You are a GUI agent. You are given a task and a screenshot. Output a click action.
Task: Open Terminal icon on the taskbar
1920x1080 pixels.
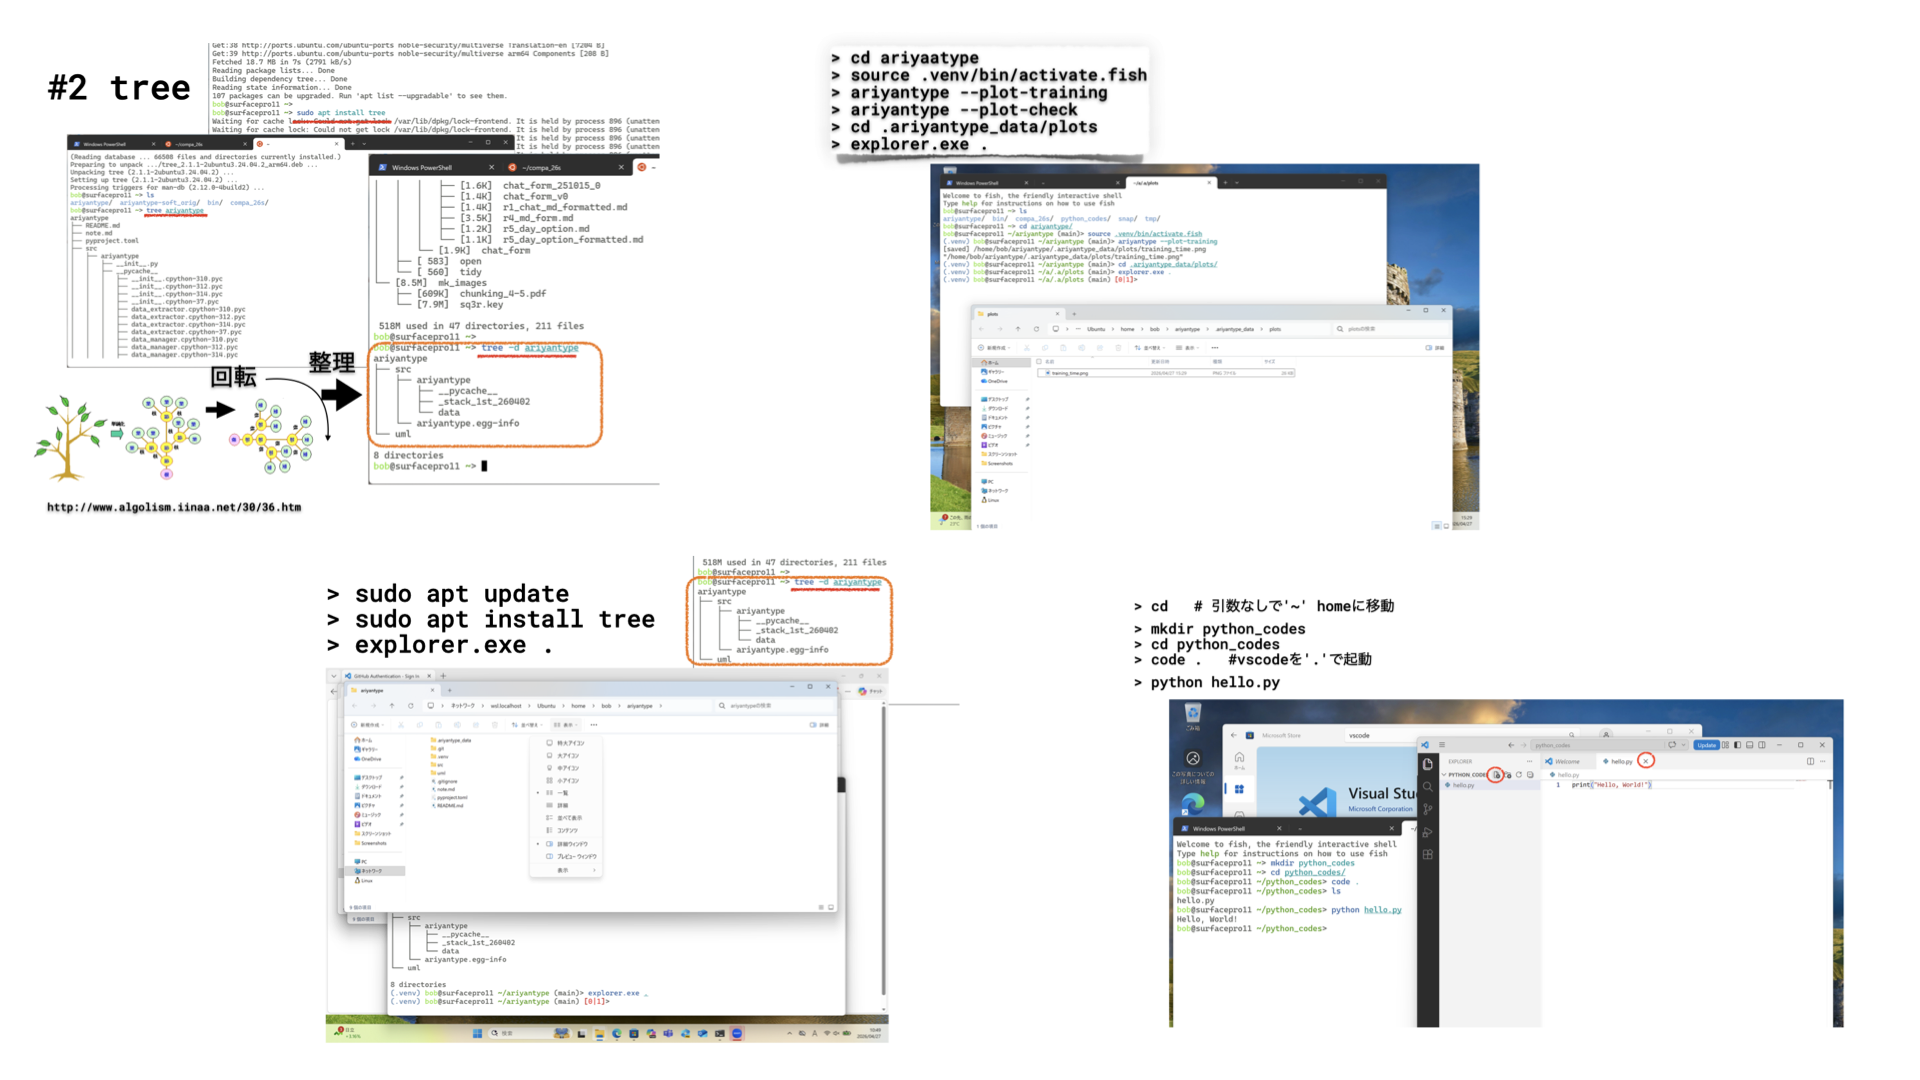coord(720,1033)
